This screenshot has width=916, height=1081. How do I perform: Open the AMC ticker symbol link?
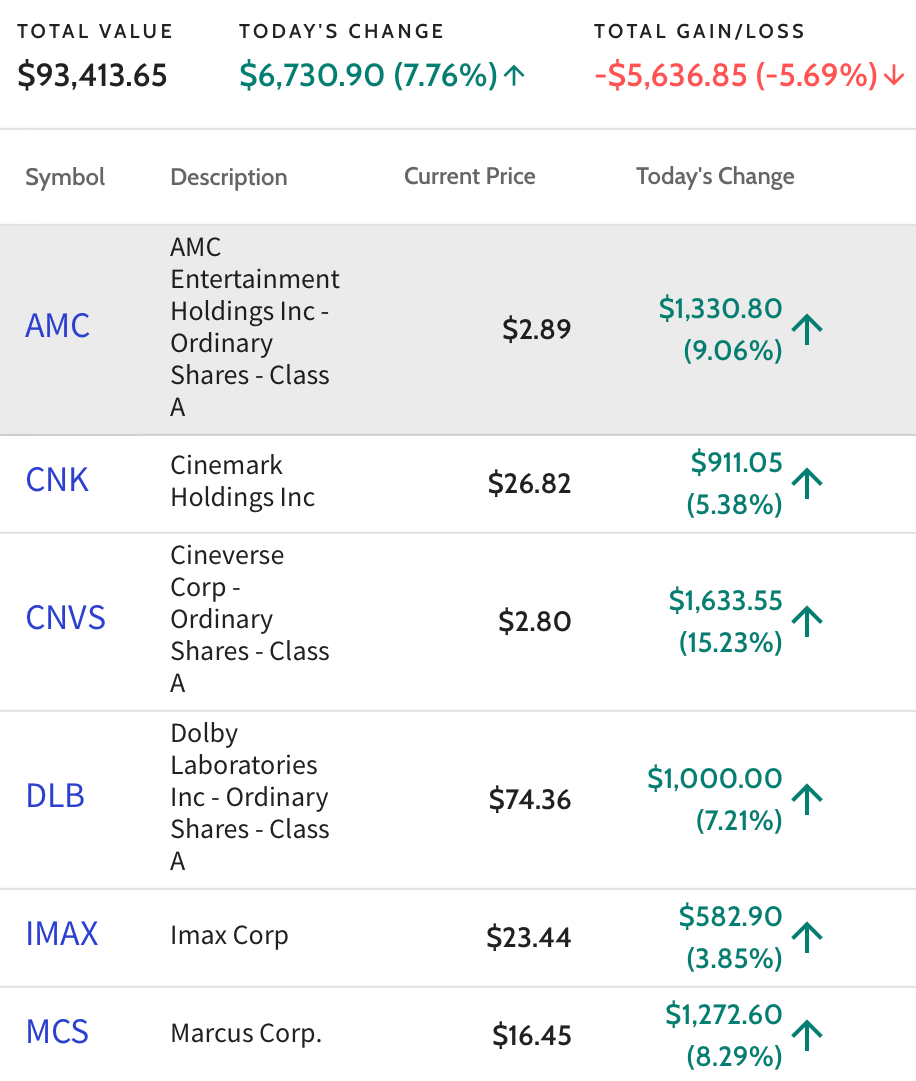[x=57, y=325]
